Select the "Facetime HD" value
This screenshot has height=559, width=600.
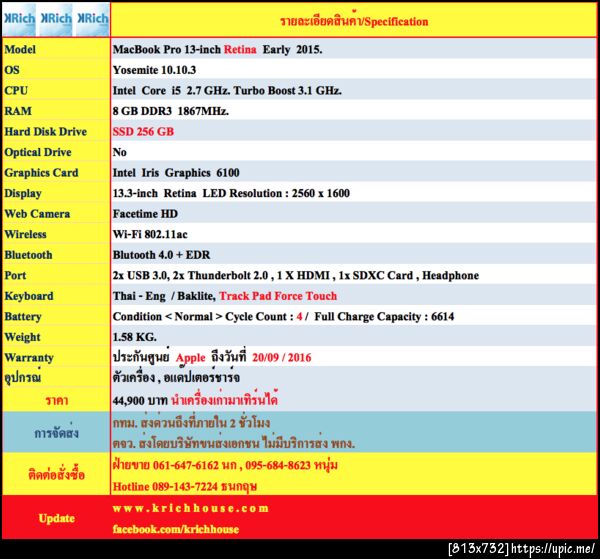[145, 214]
